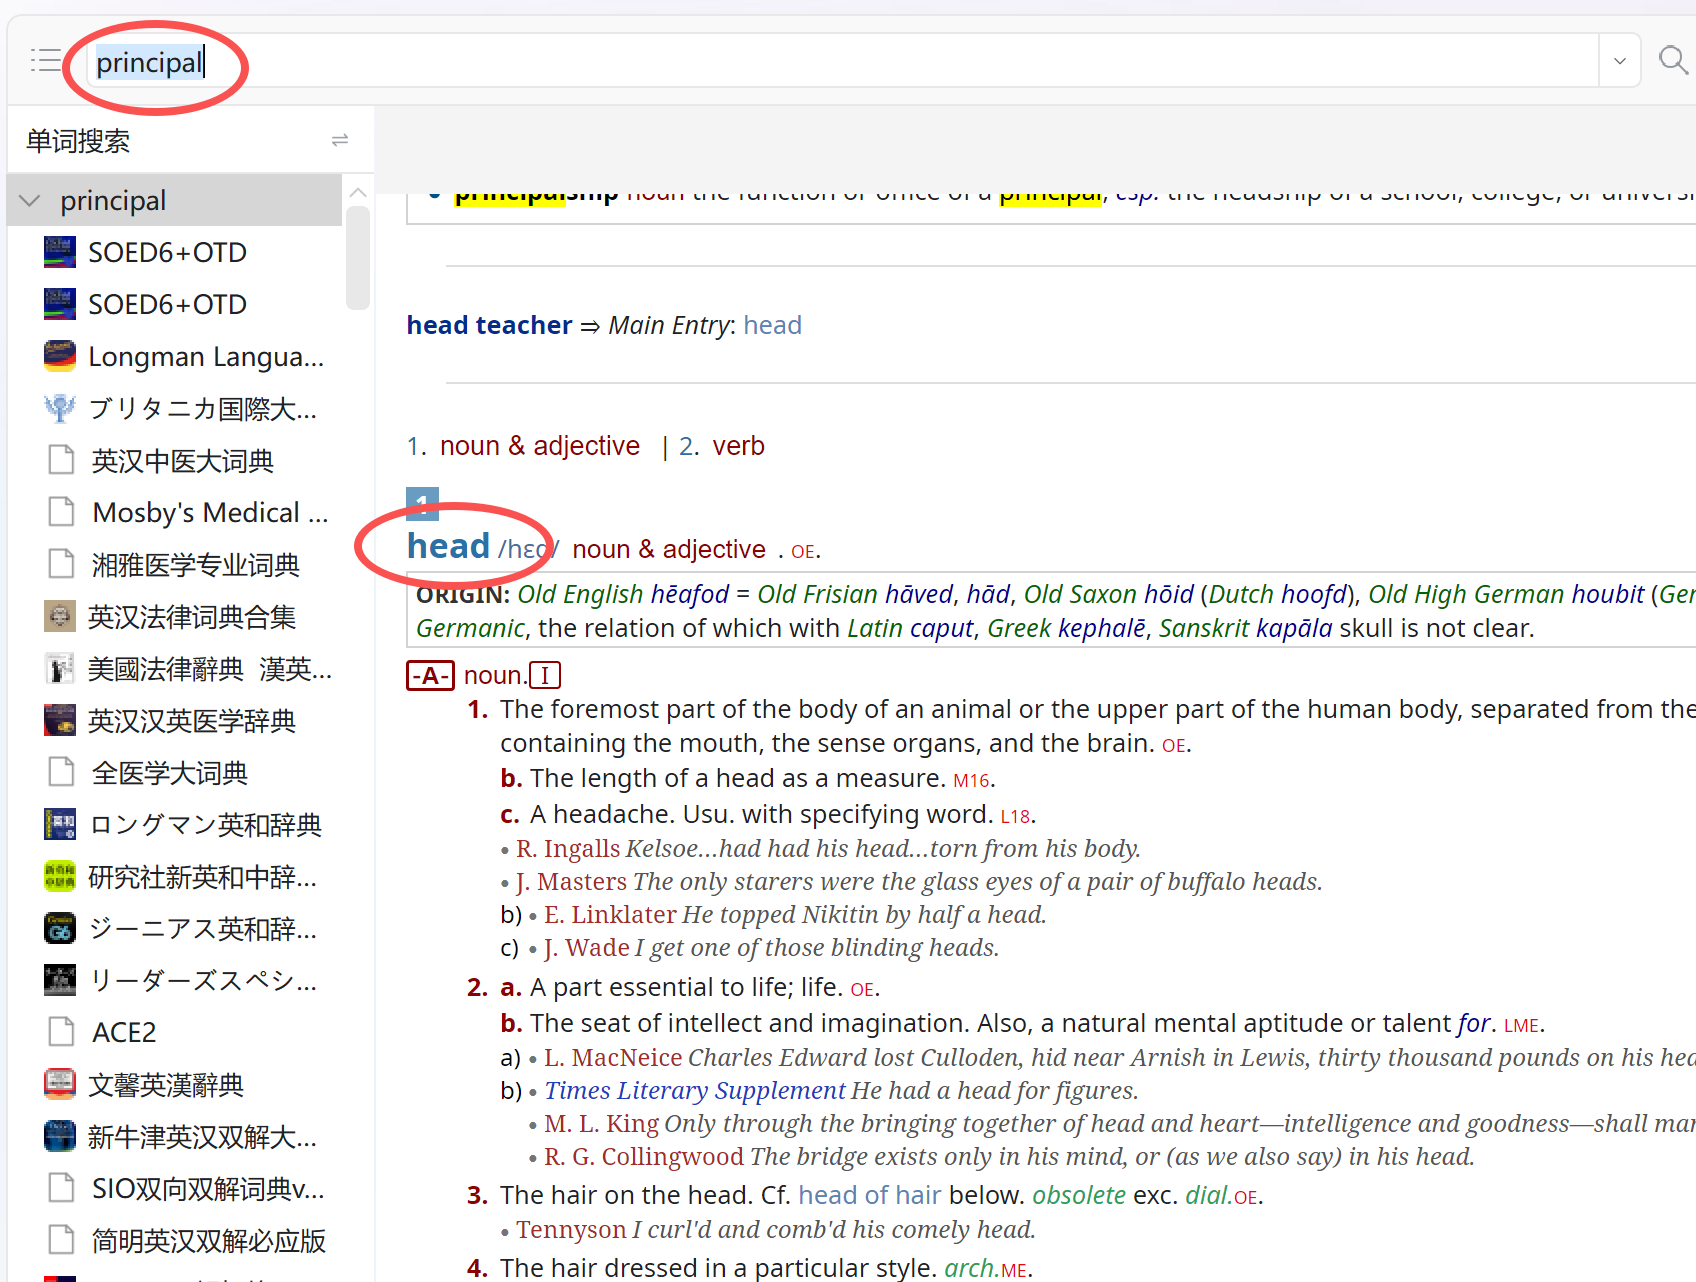Open the sidebar list menu icon
The image size is (1696, 1282).
[45, 61]
